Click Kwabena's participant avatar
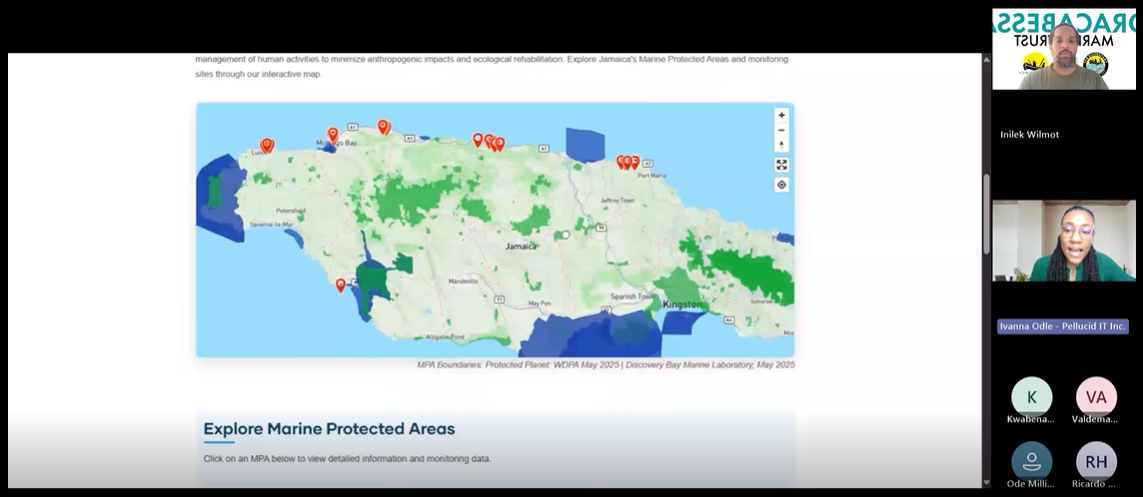Viewport: 1143px width, 497px height. (1031, 397)
